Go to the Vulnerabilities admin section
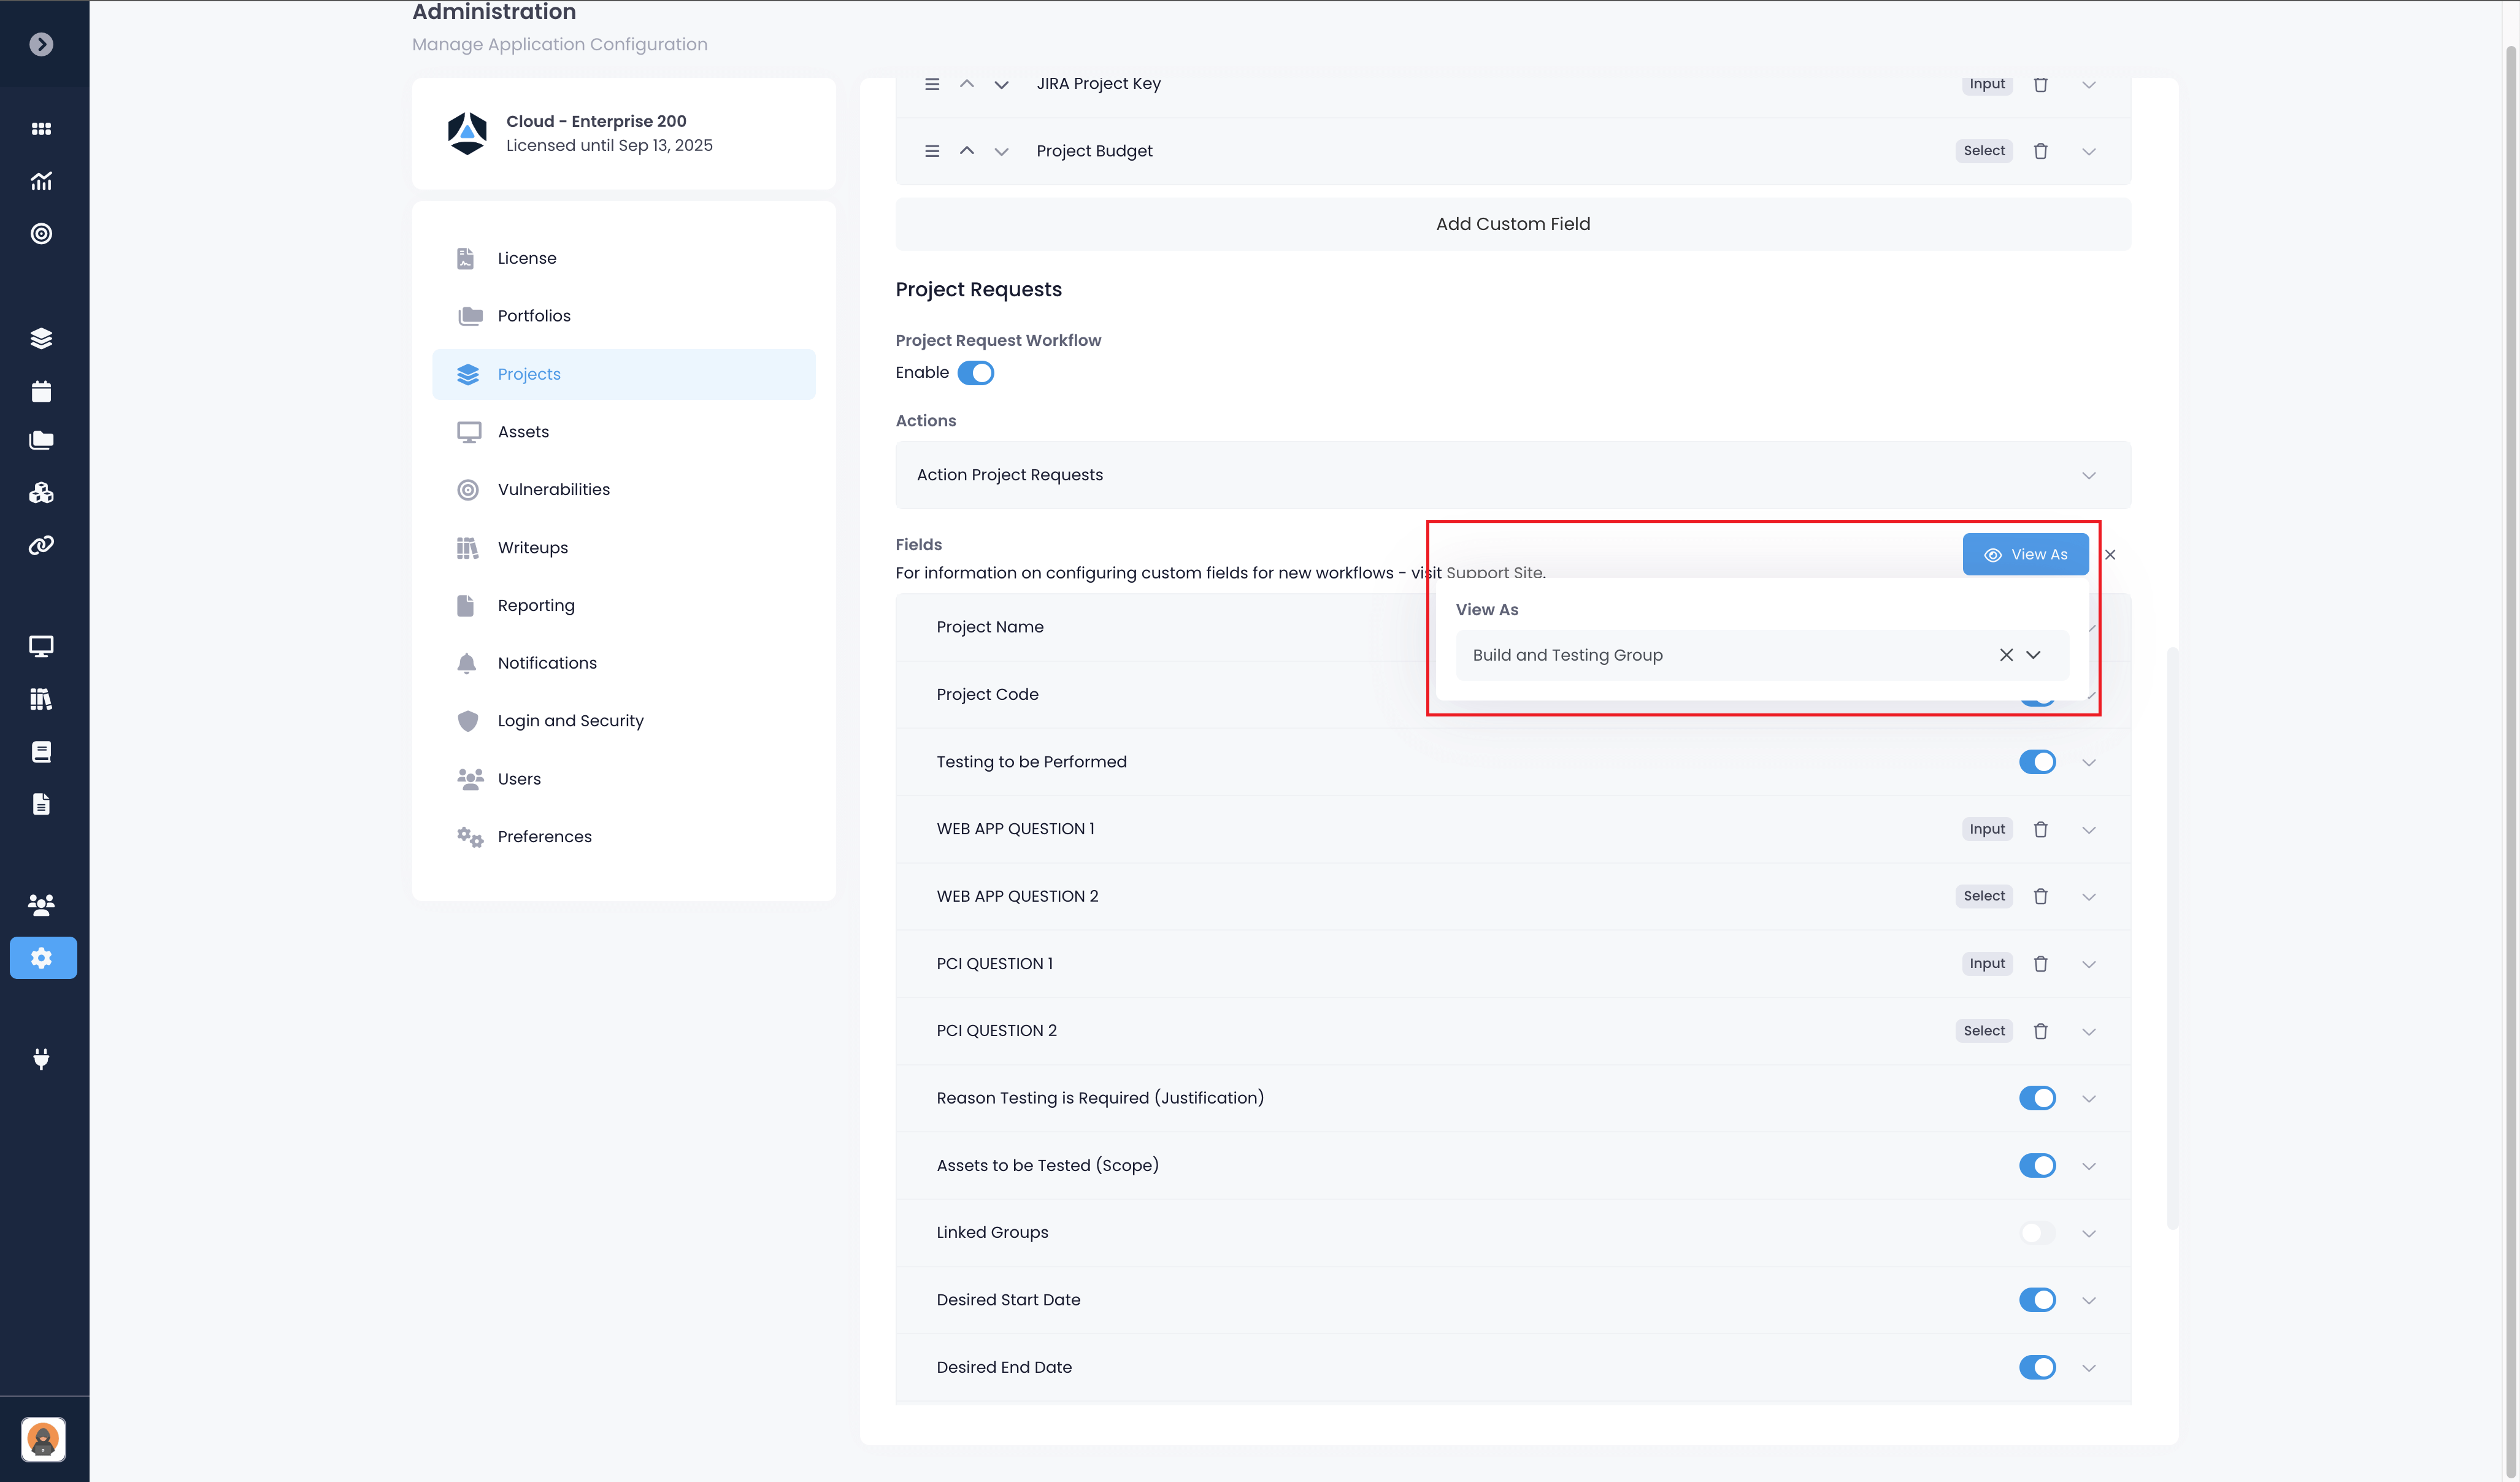 click(553, 489)
